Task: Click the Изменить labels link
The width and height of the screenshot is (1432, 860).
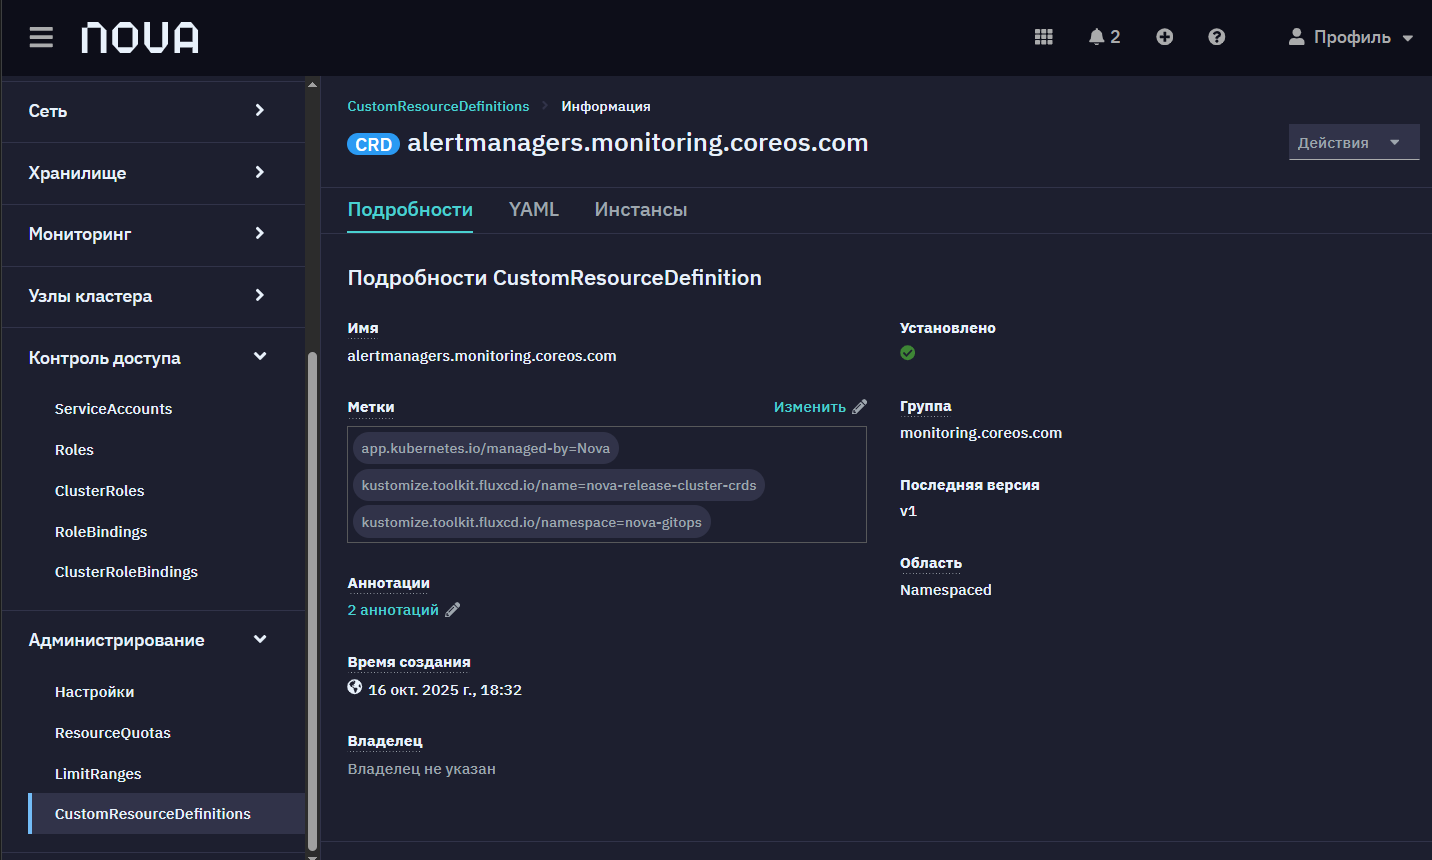Action: tap(810, 407)
